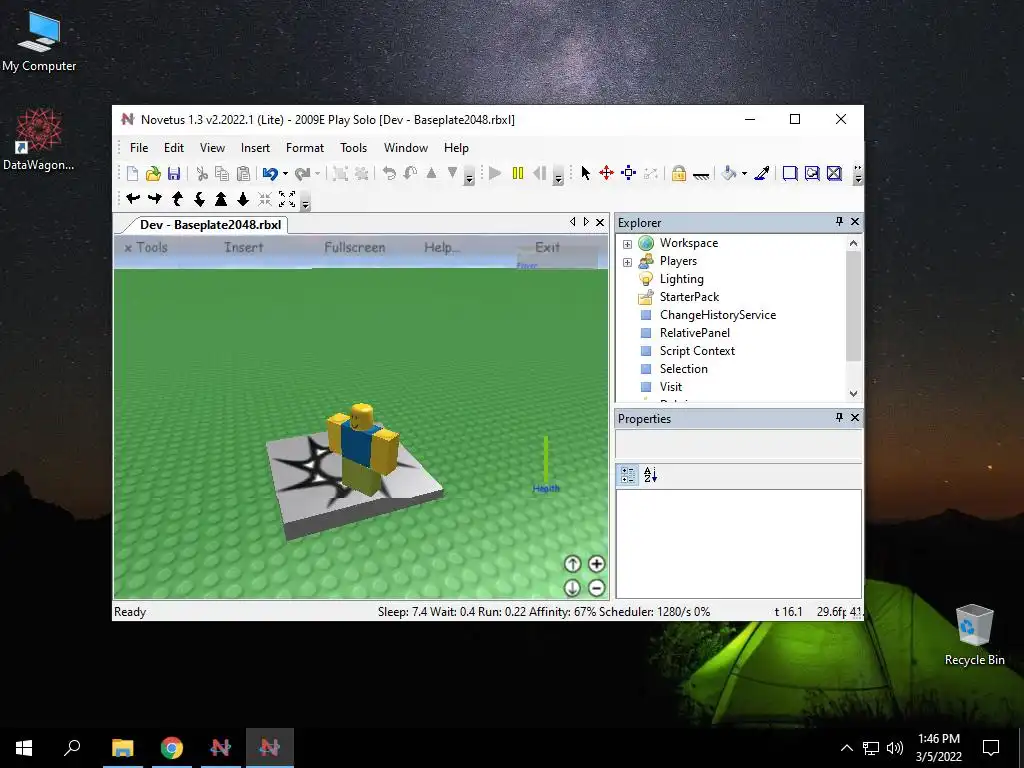This screenshot has width=1024, height=768.
Task: Open File Explorer from the taskbar
Action: click(x=123, y=748)
